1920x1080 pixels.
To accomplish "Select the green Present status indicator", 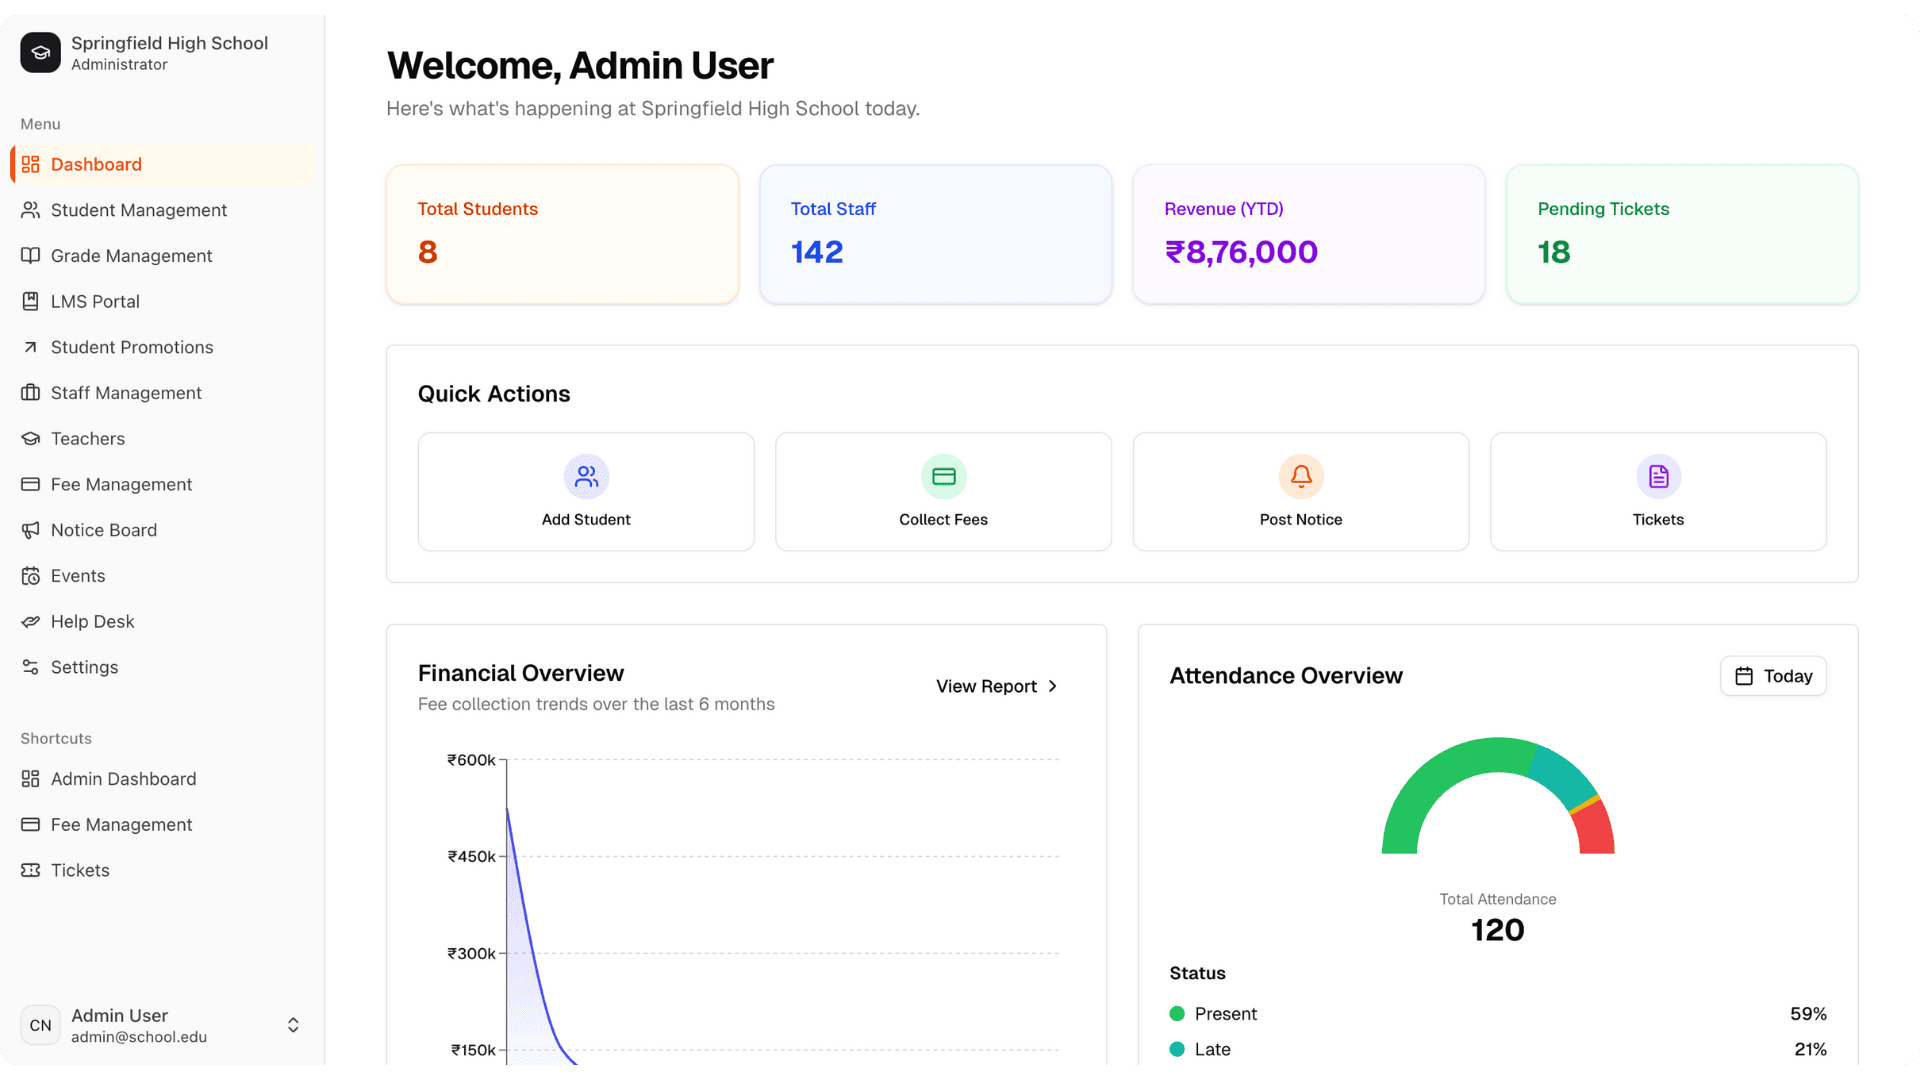I will click(x=1177, y=1013).
